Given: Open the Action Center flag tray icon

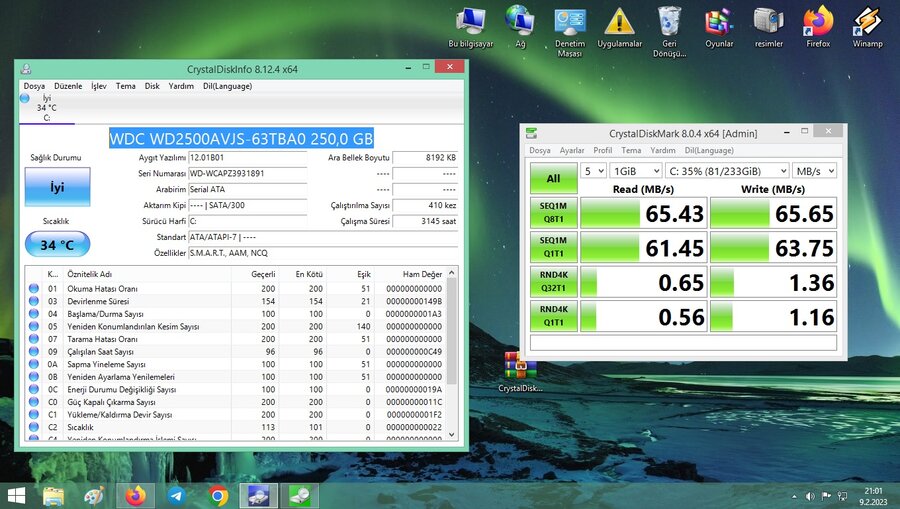Looking at the screenshot, I should click(826, 496).
